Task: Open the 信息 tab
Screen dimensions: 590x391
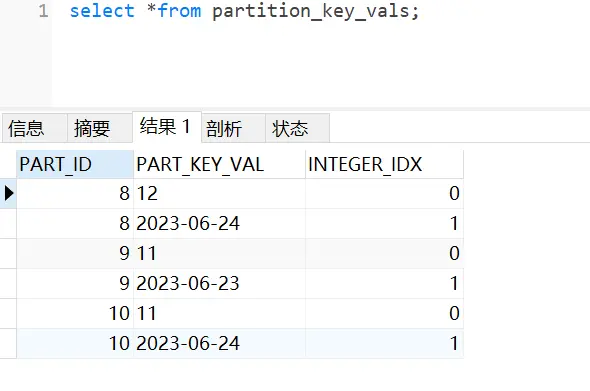Action: (x=35, y=128)
